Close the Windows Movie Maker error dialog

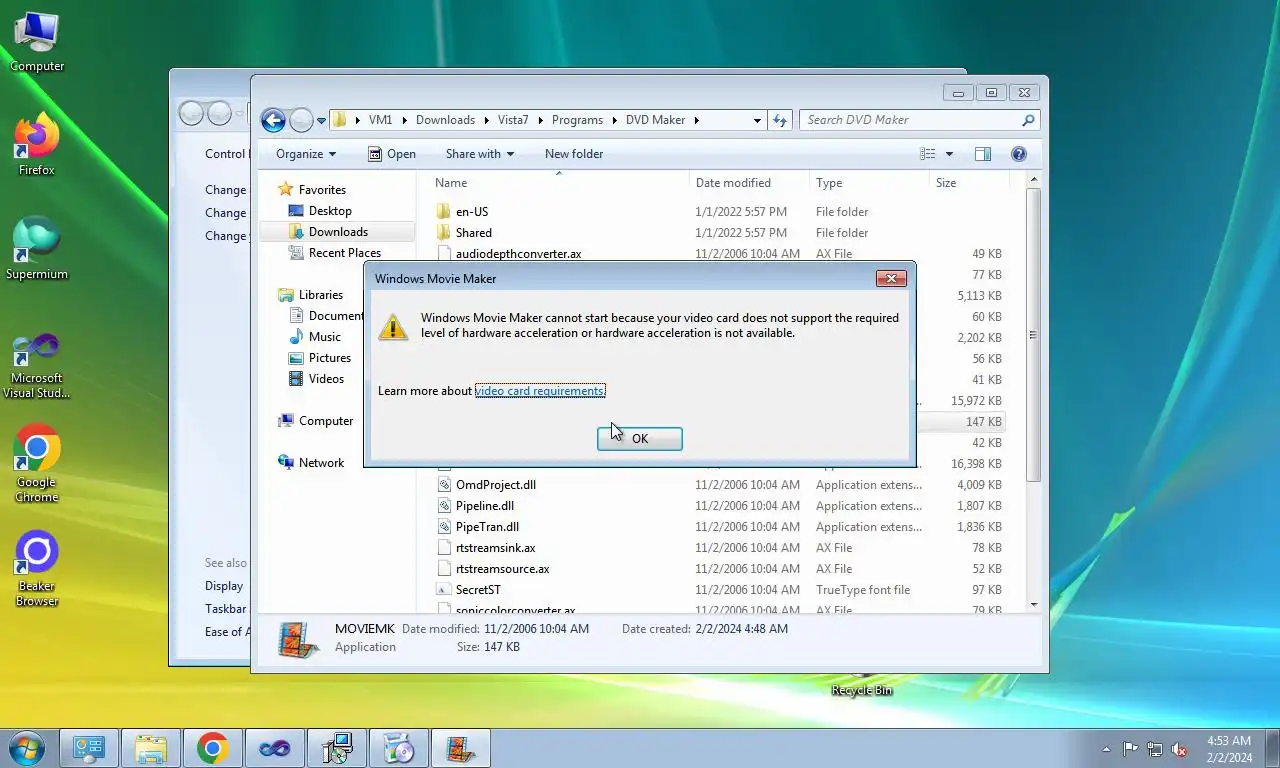tap(890, 278)
